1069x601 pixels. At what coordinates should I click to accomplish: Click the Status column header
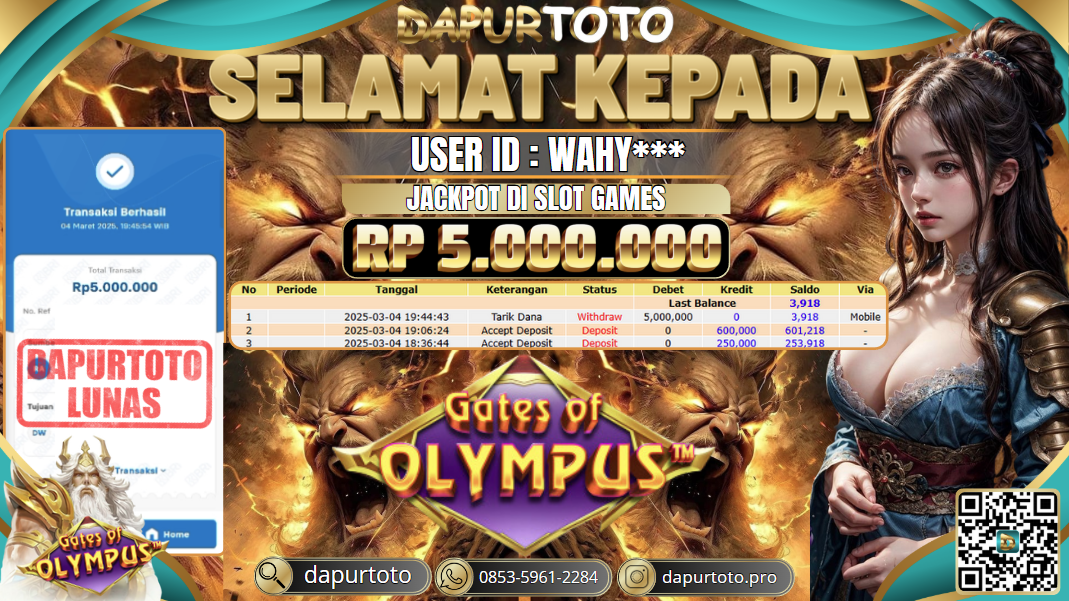(x=599, y=290)
